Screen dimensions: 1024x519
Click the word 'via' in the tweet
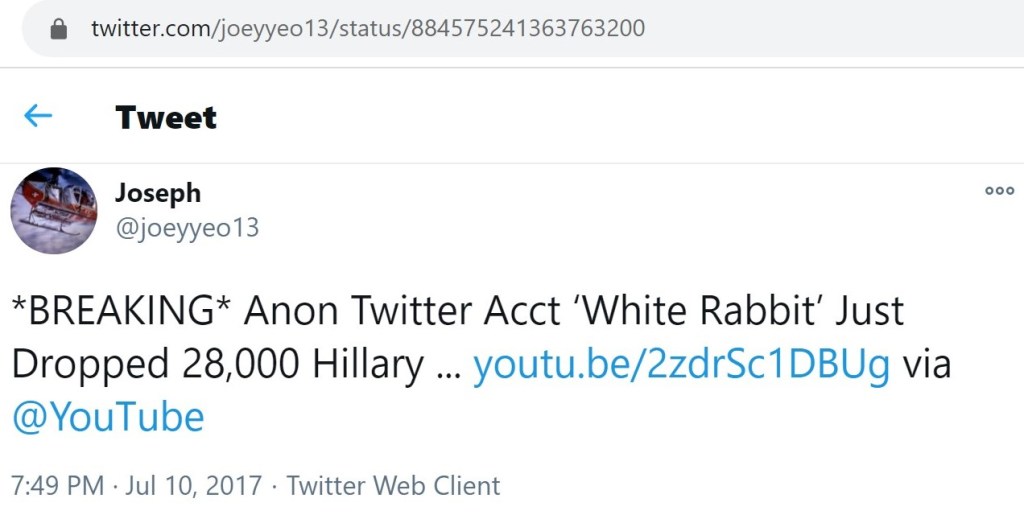(926, 365)
